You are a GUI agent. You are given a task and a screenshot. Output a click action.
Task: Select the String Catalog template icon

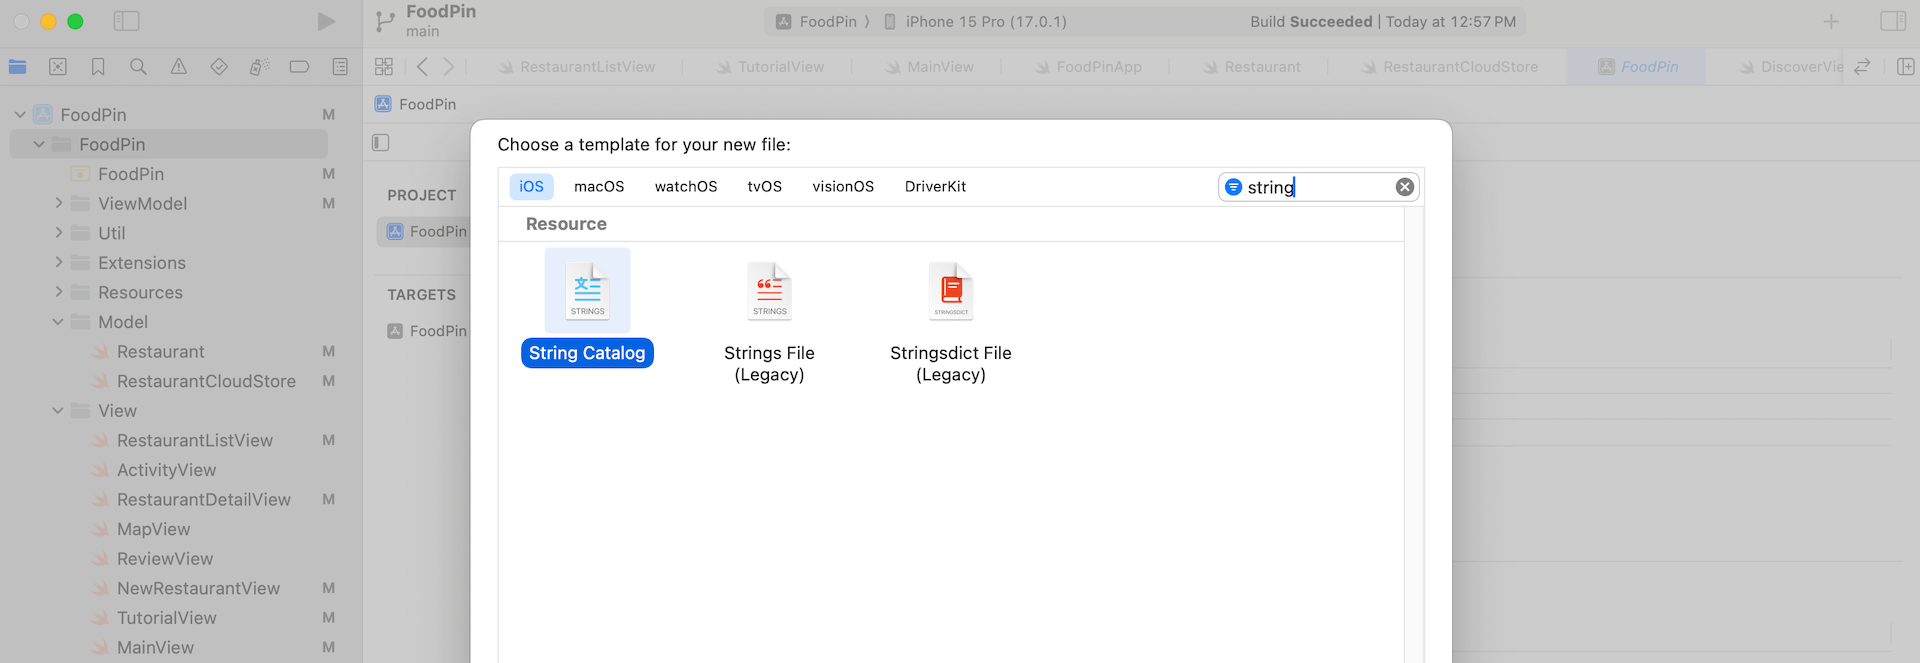click(587, 290)
